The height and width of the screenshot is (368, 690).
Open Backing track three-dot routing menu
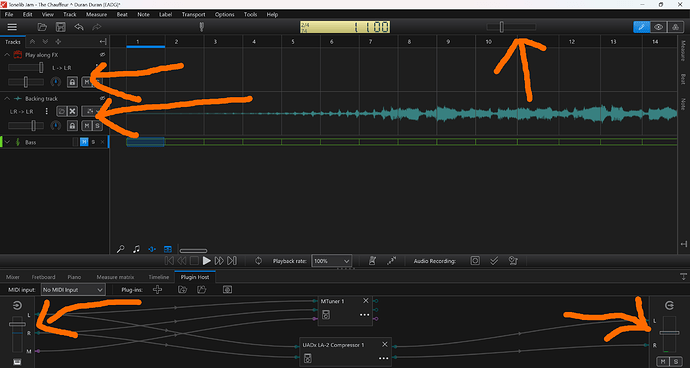tap(47, 111)
